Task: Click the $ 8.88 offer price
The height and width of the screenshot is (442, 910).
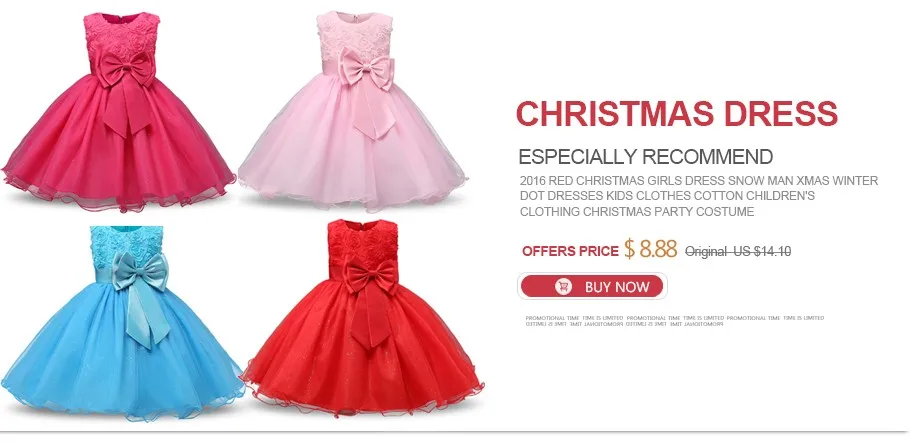Action: pyautogui.click(x=651, y=249)
